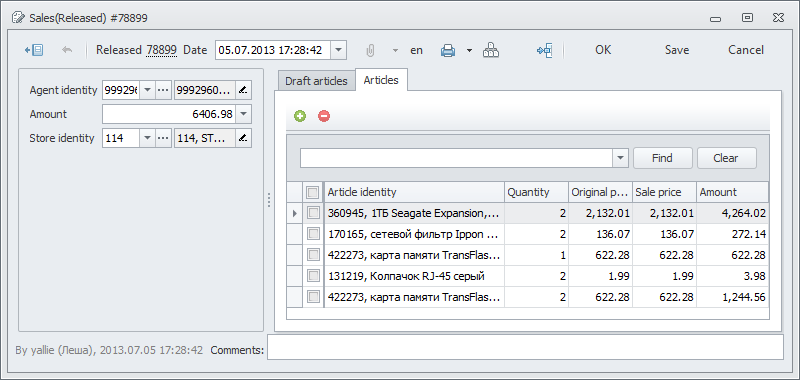This screenshot has height=380, width=800.
Task: Open the Agent identity dropdown
Action: [x=147, y=90]
